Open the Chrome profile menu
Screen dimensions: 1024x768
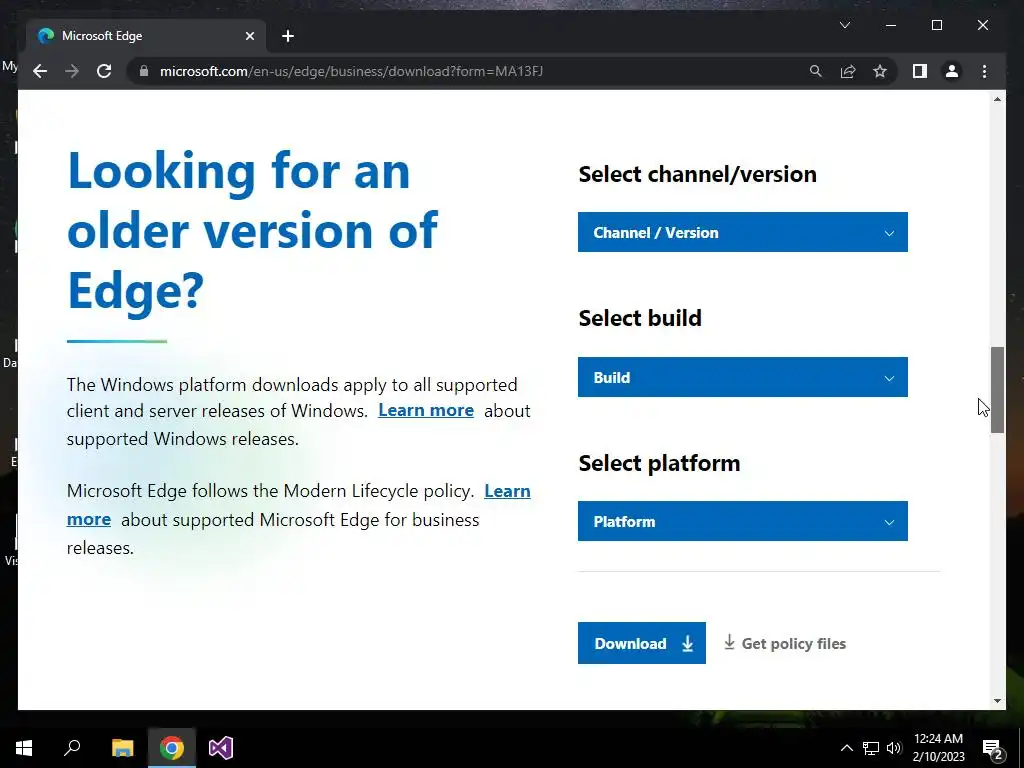tap(952, 71)
